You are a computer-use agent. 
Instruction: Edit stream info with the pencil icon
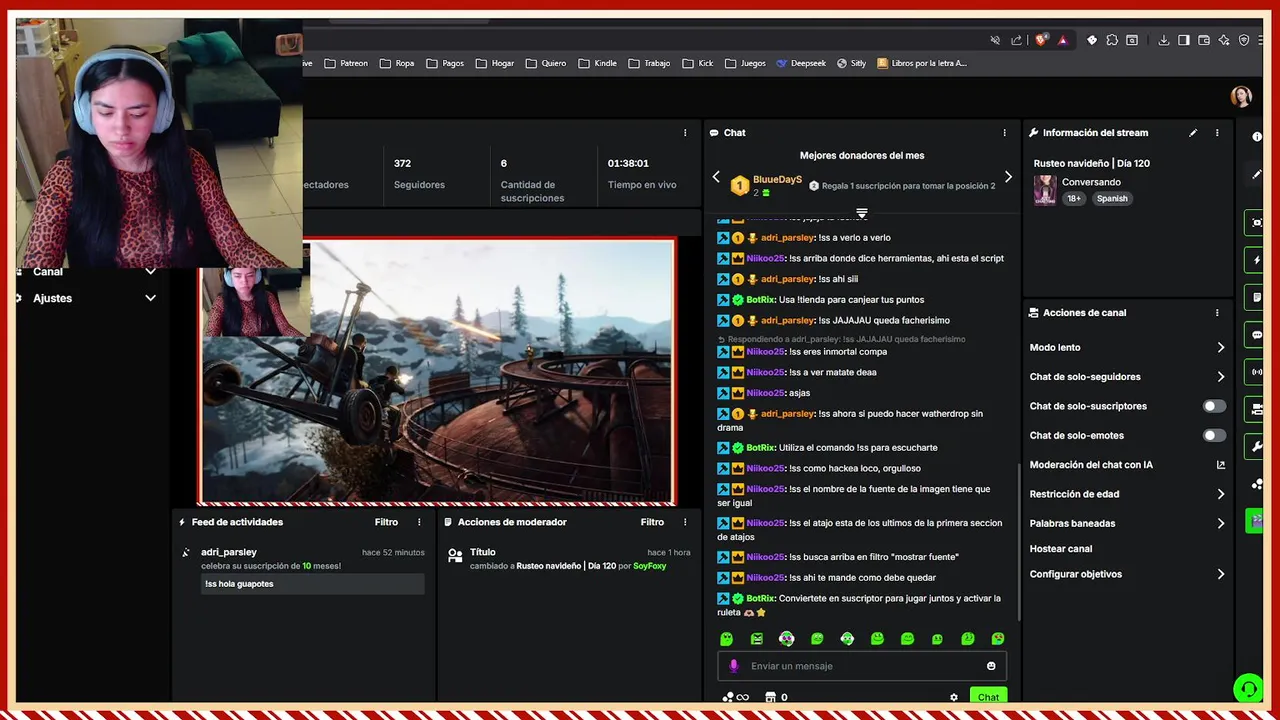coord(1193,133)
